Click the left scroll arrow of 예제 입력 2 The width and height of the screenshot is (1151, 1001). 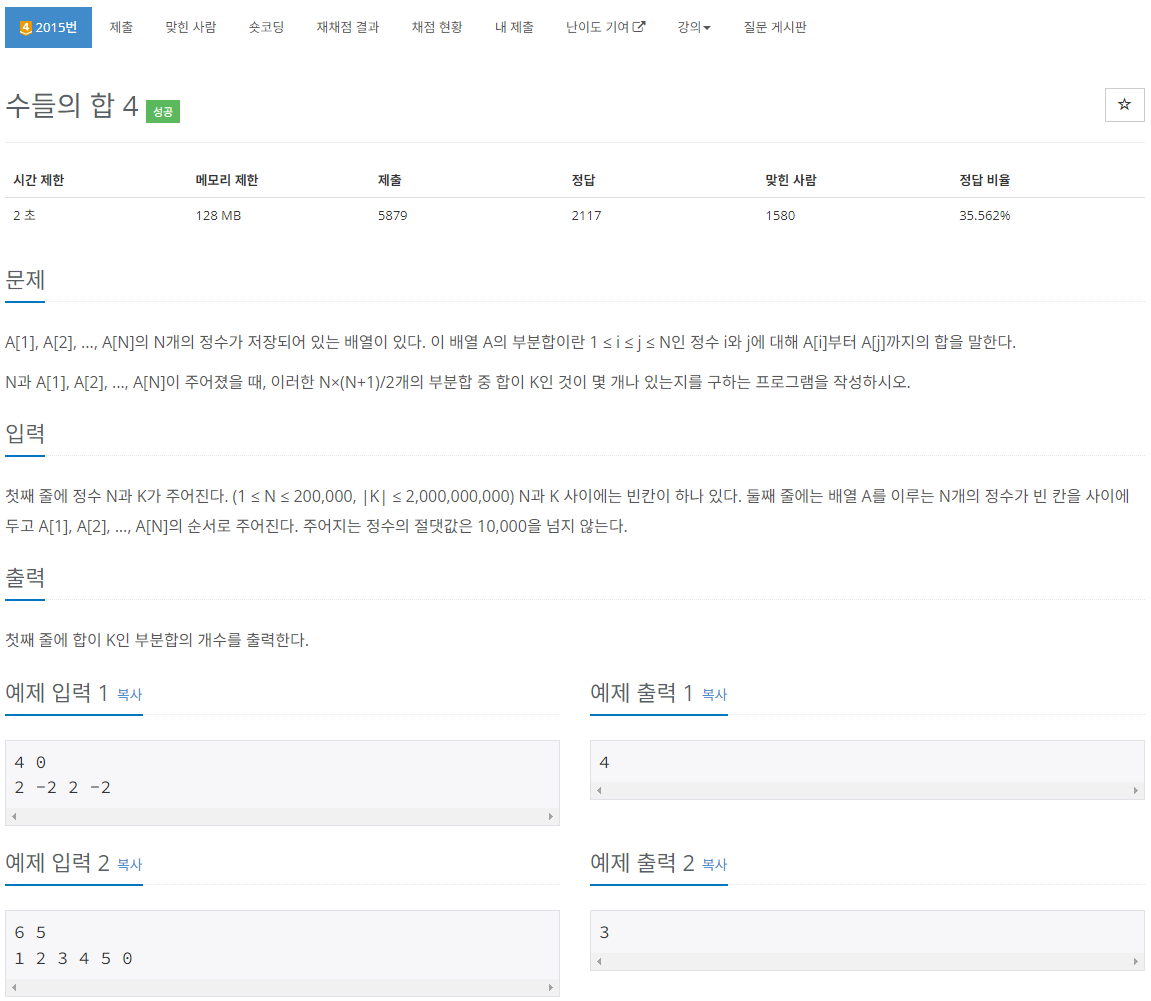14,987
